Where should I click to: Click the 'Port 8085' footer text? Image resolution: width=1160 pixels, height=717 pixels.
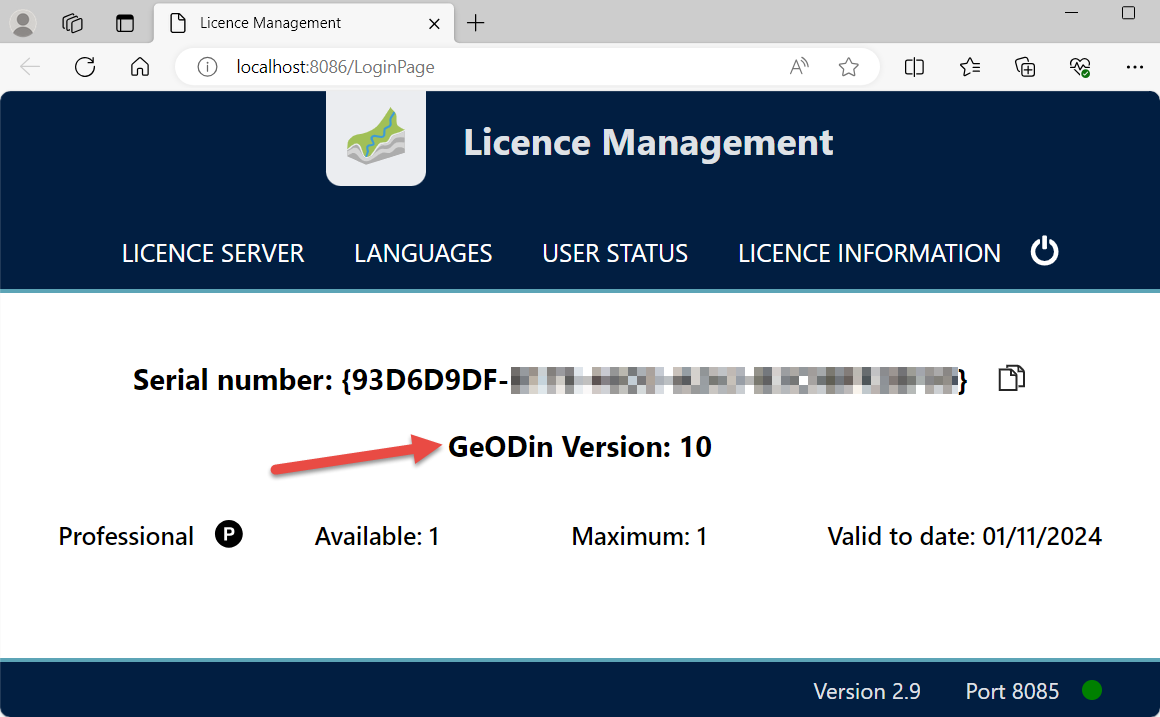click(x=1012, y=691)
